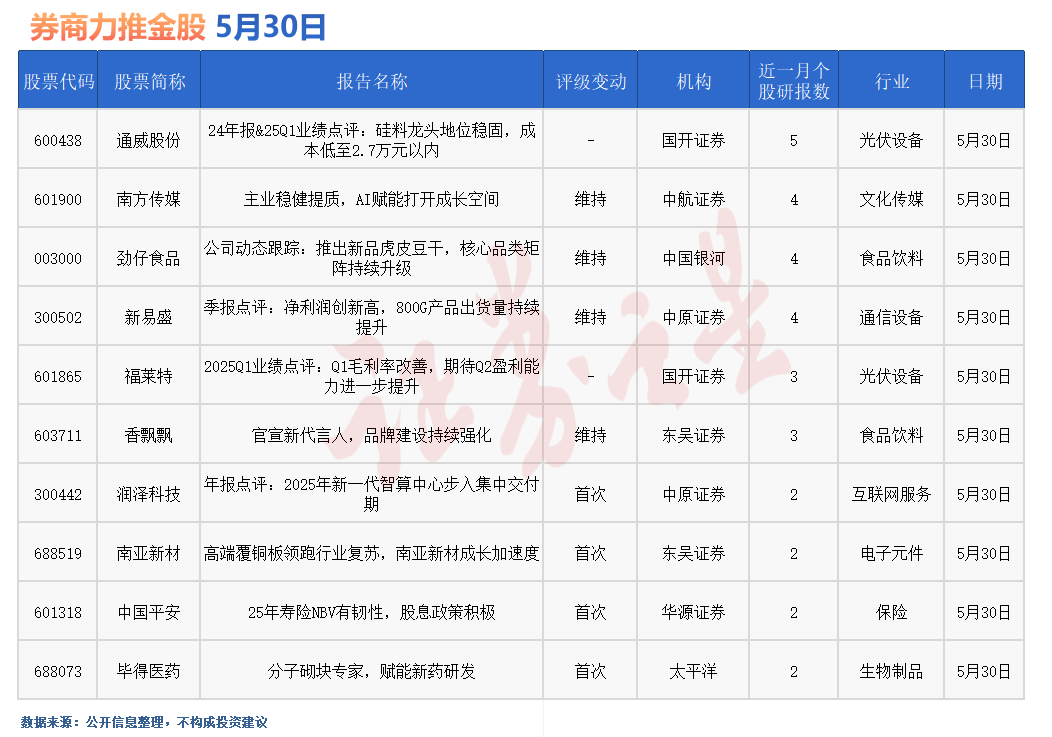Click institution 太平洋

pyautogui.click(x=694, y=672)
